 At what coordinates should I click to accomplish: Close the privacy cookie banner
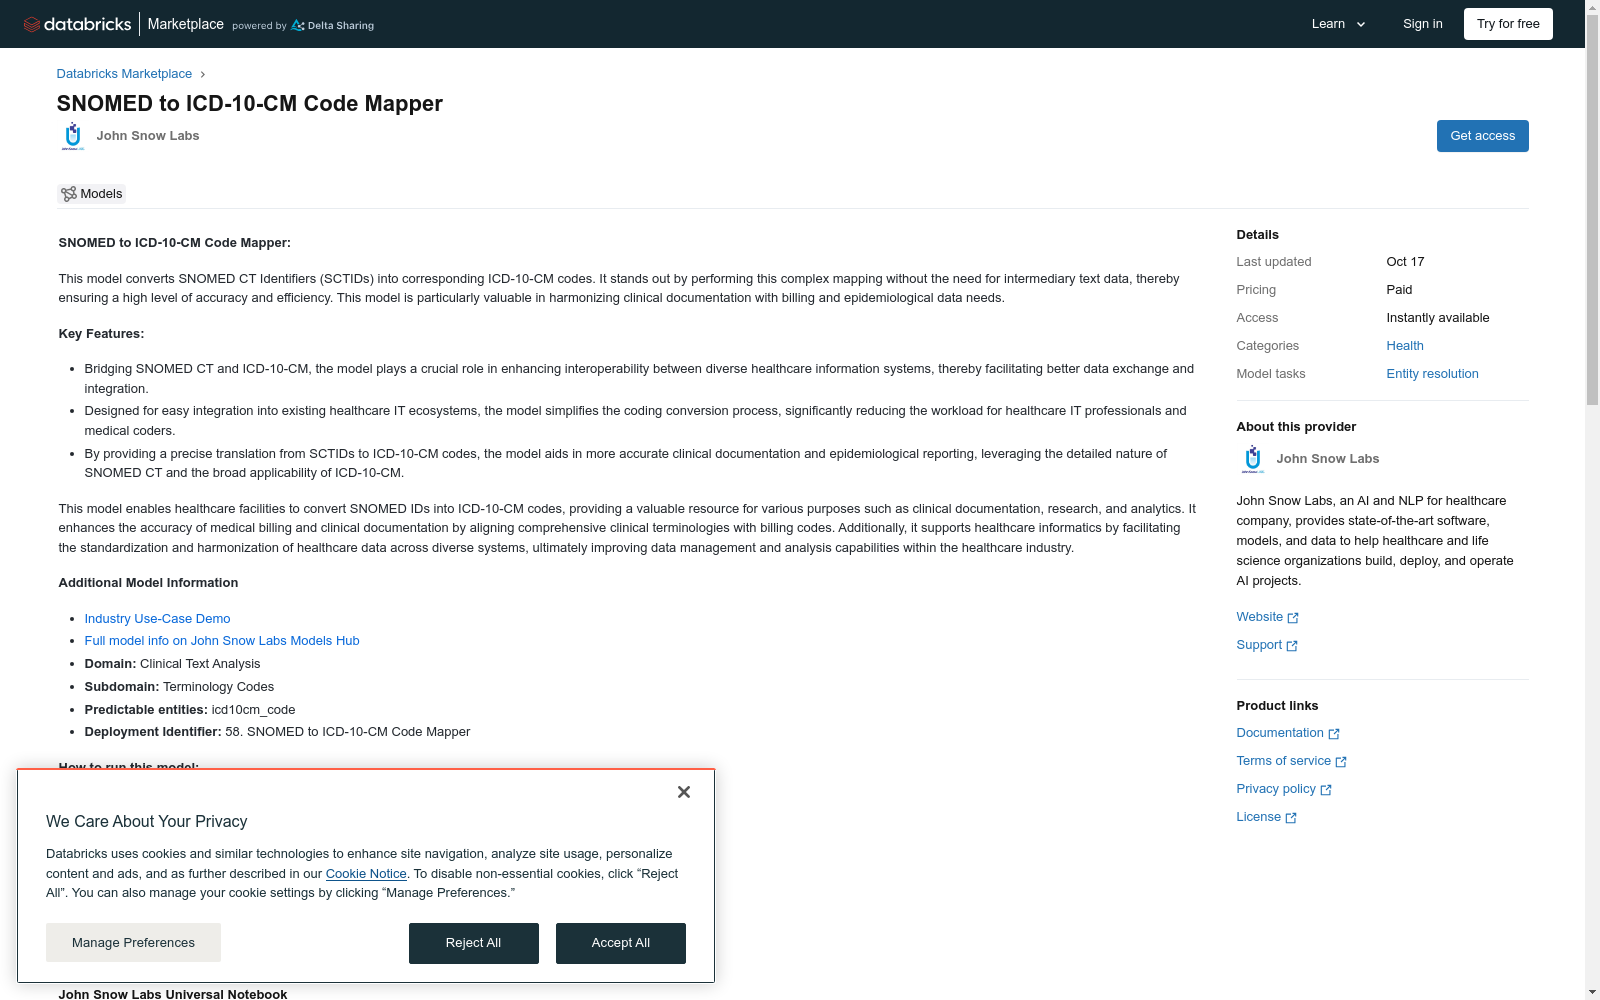click(x=684, y=792)
